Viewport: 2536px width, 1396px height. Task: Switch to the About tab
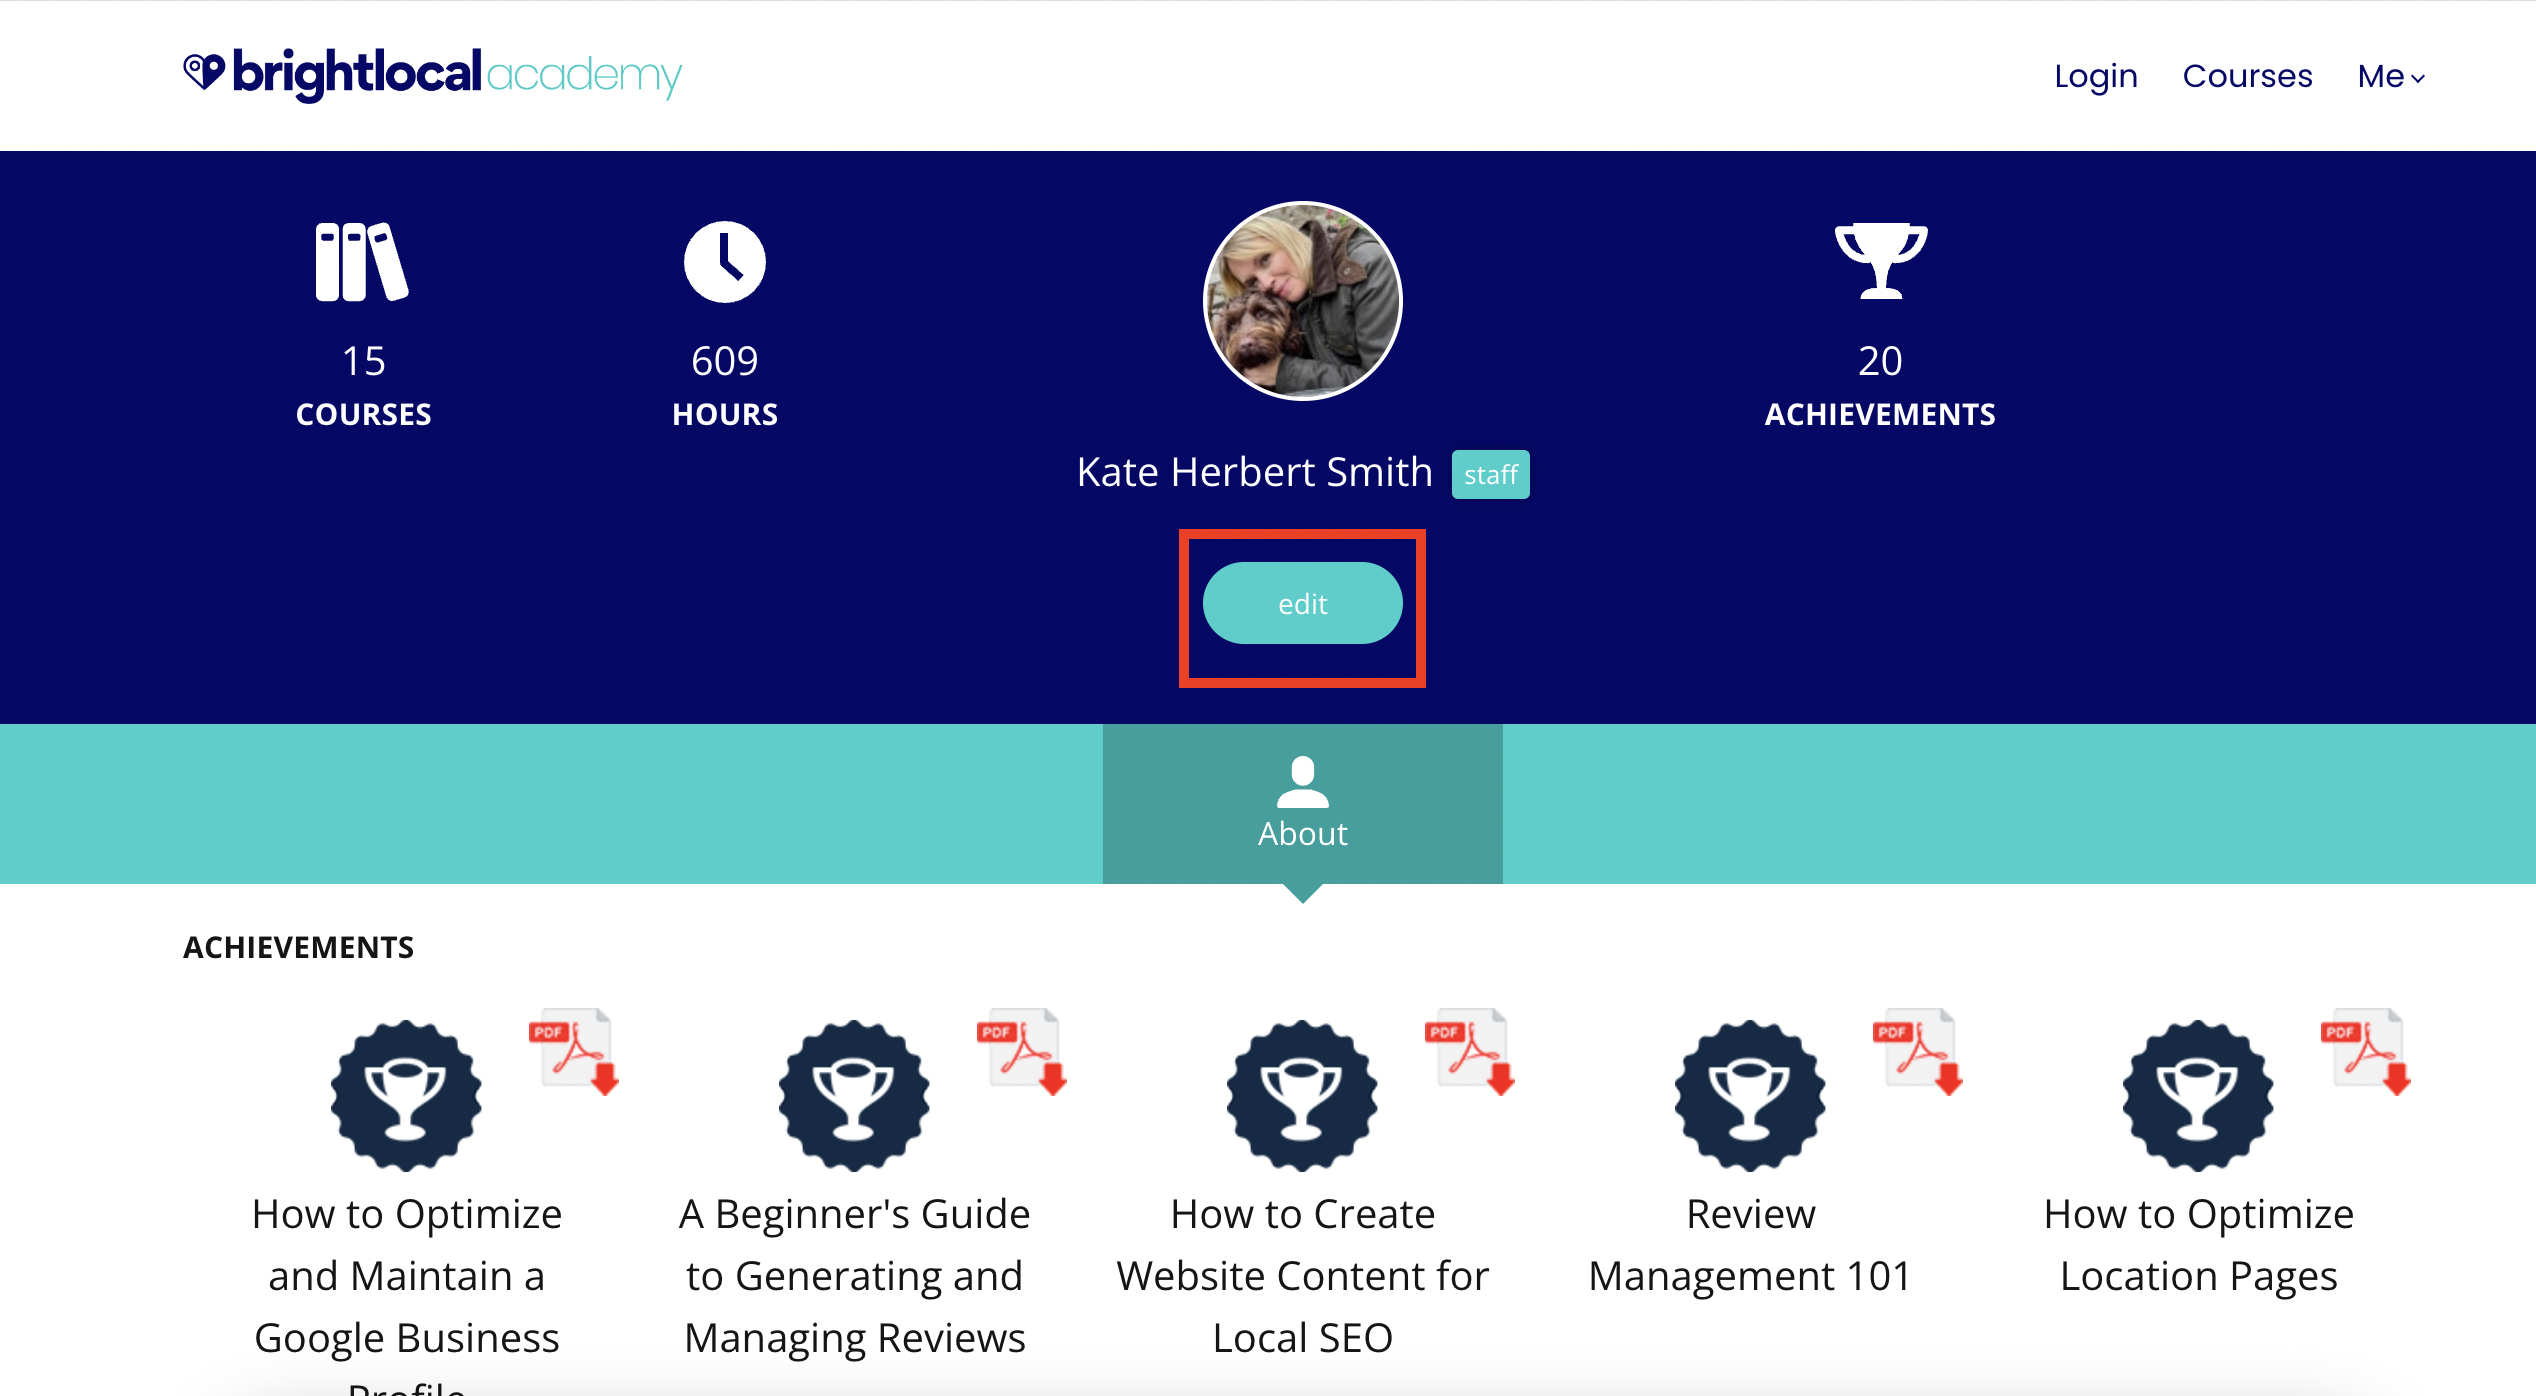coord(1301,832)
